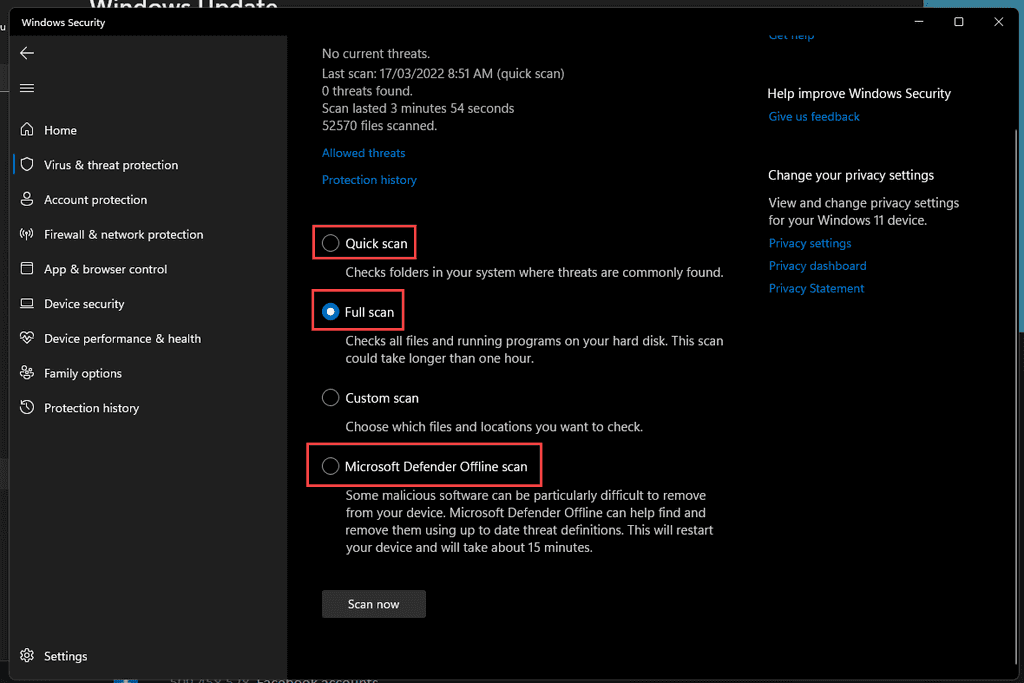Maximize the Windows Security window
The image size is (1024, 683).
[959, 22]
